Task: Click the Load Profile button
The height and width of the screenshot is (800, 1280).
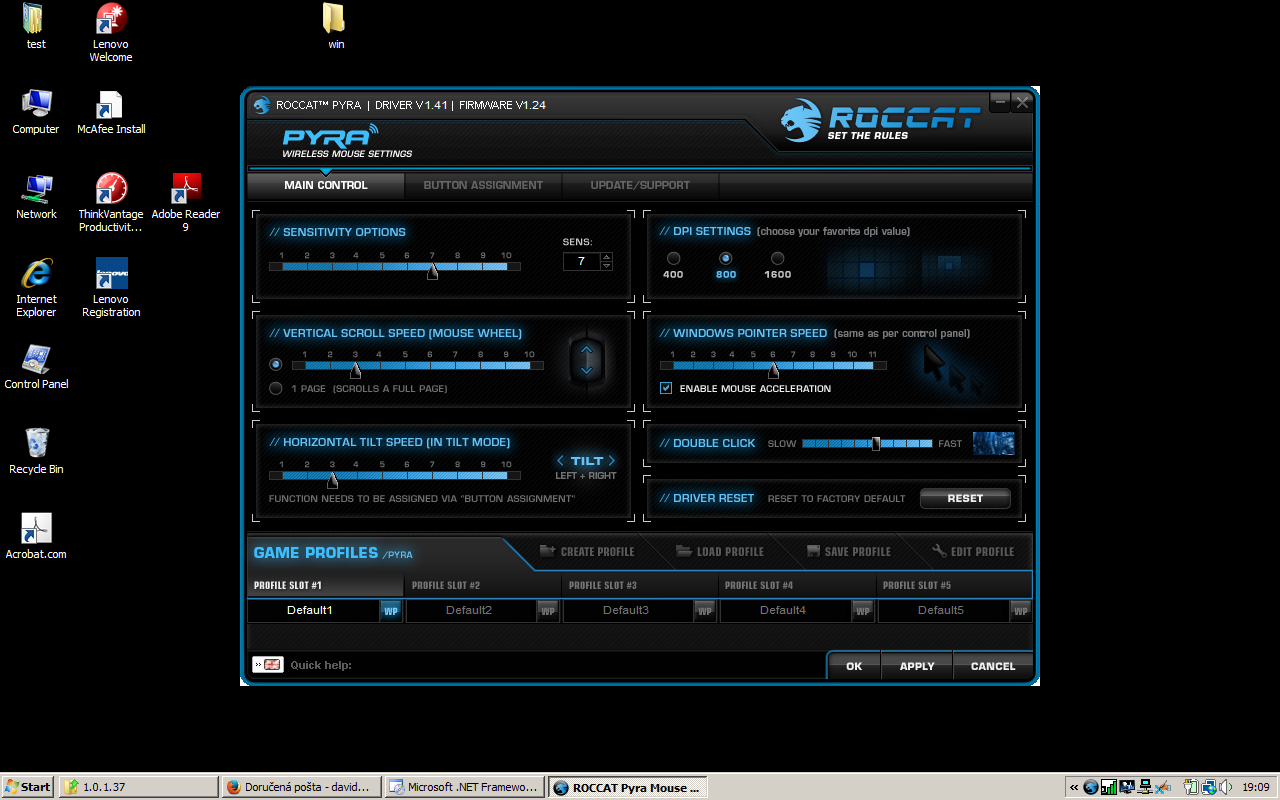Action: click(720, 551)
